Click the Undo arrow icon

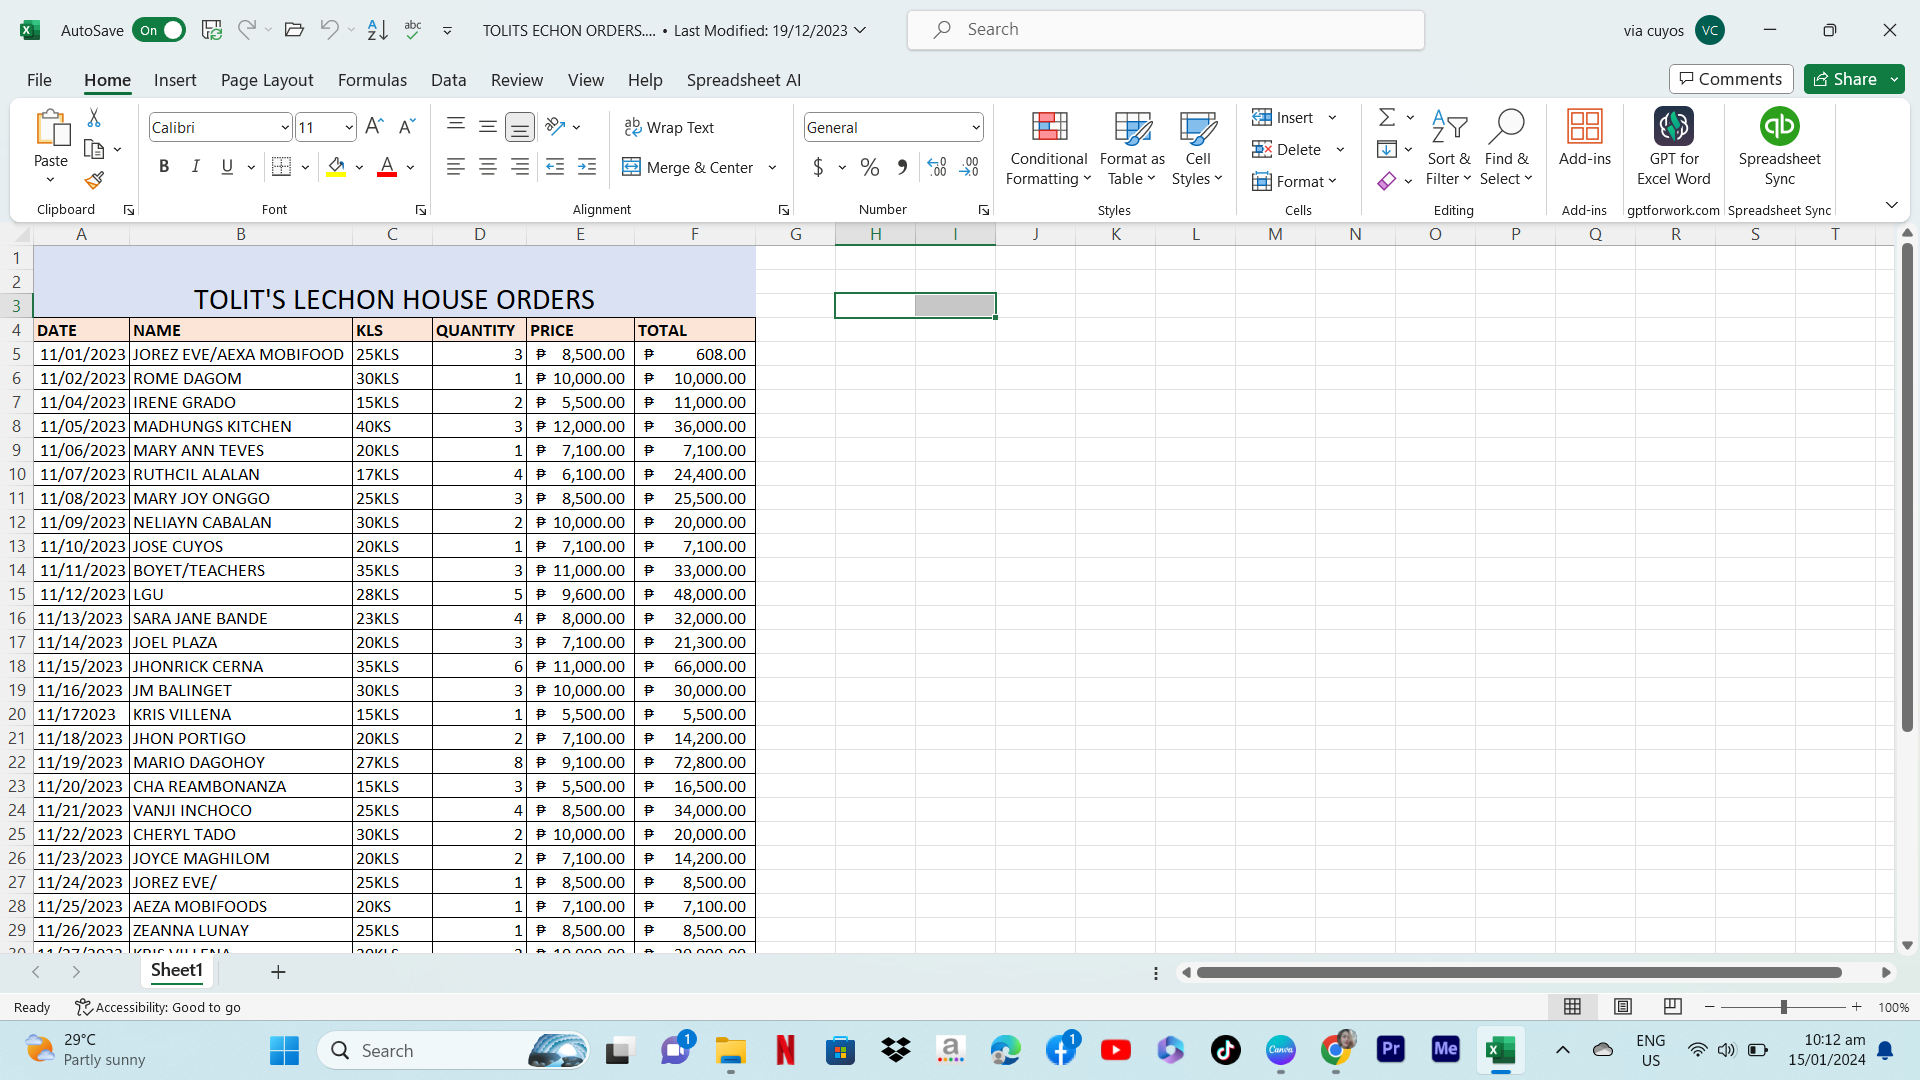coord(329,30)
